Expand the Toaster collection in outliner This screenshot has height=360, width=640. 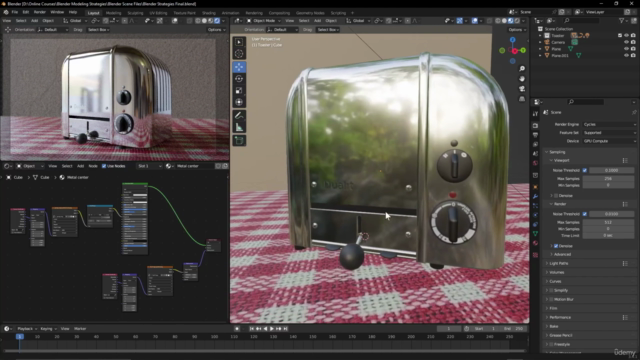point(540,36)
